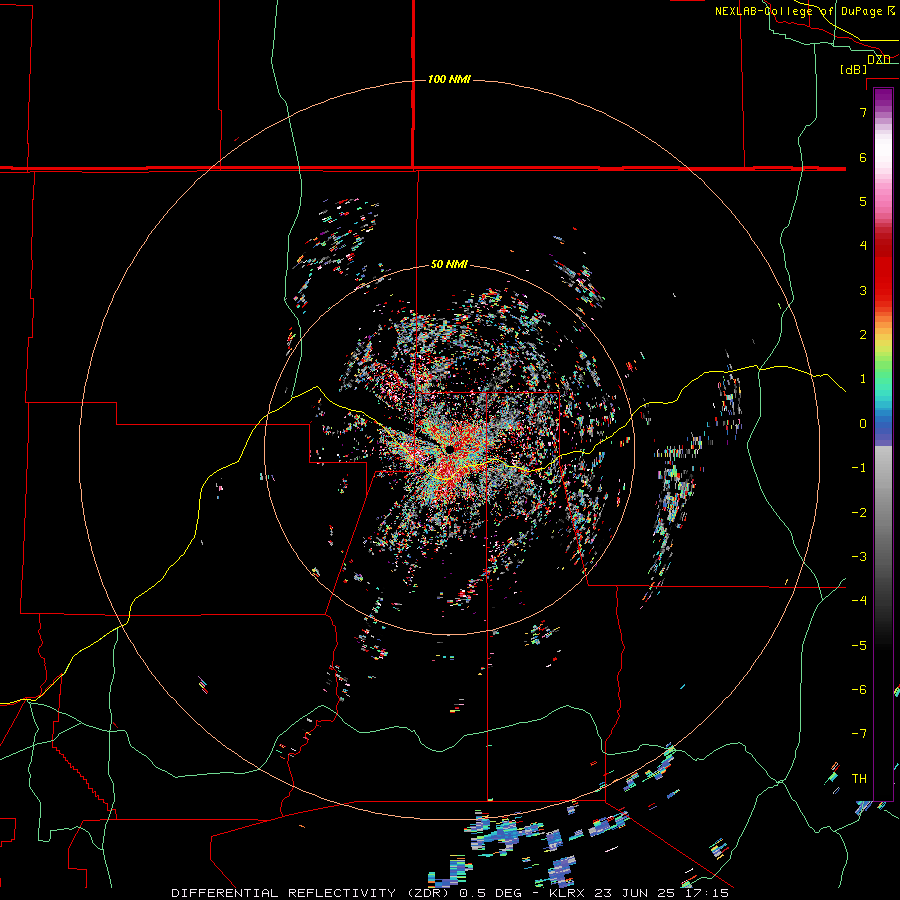Click the "KLRX" station identifier in caption
Viewport: 900px width, 900px height.
pyautogui.click(x=567, y=893)
